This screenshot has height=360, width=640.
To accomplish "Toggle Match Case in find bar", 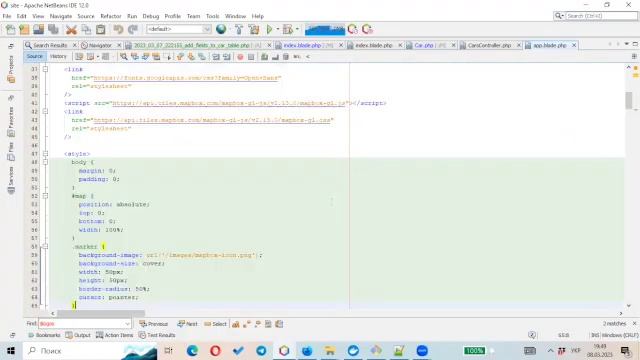I will point(236,324).
